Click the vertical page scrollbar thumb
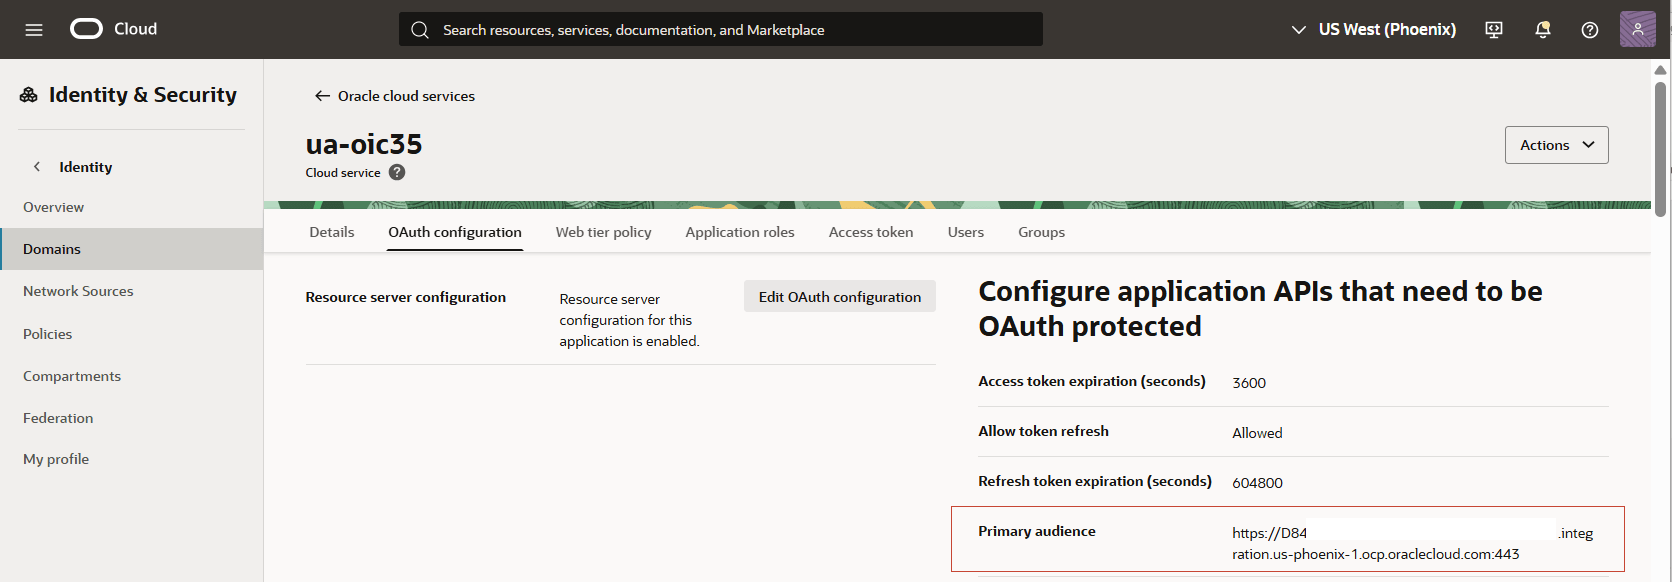 coord(1661,150)
